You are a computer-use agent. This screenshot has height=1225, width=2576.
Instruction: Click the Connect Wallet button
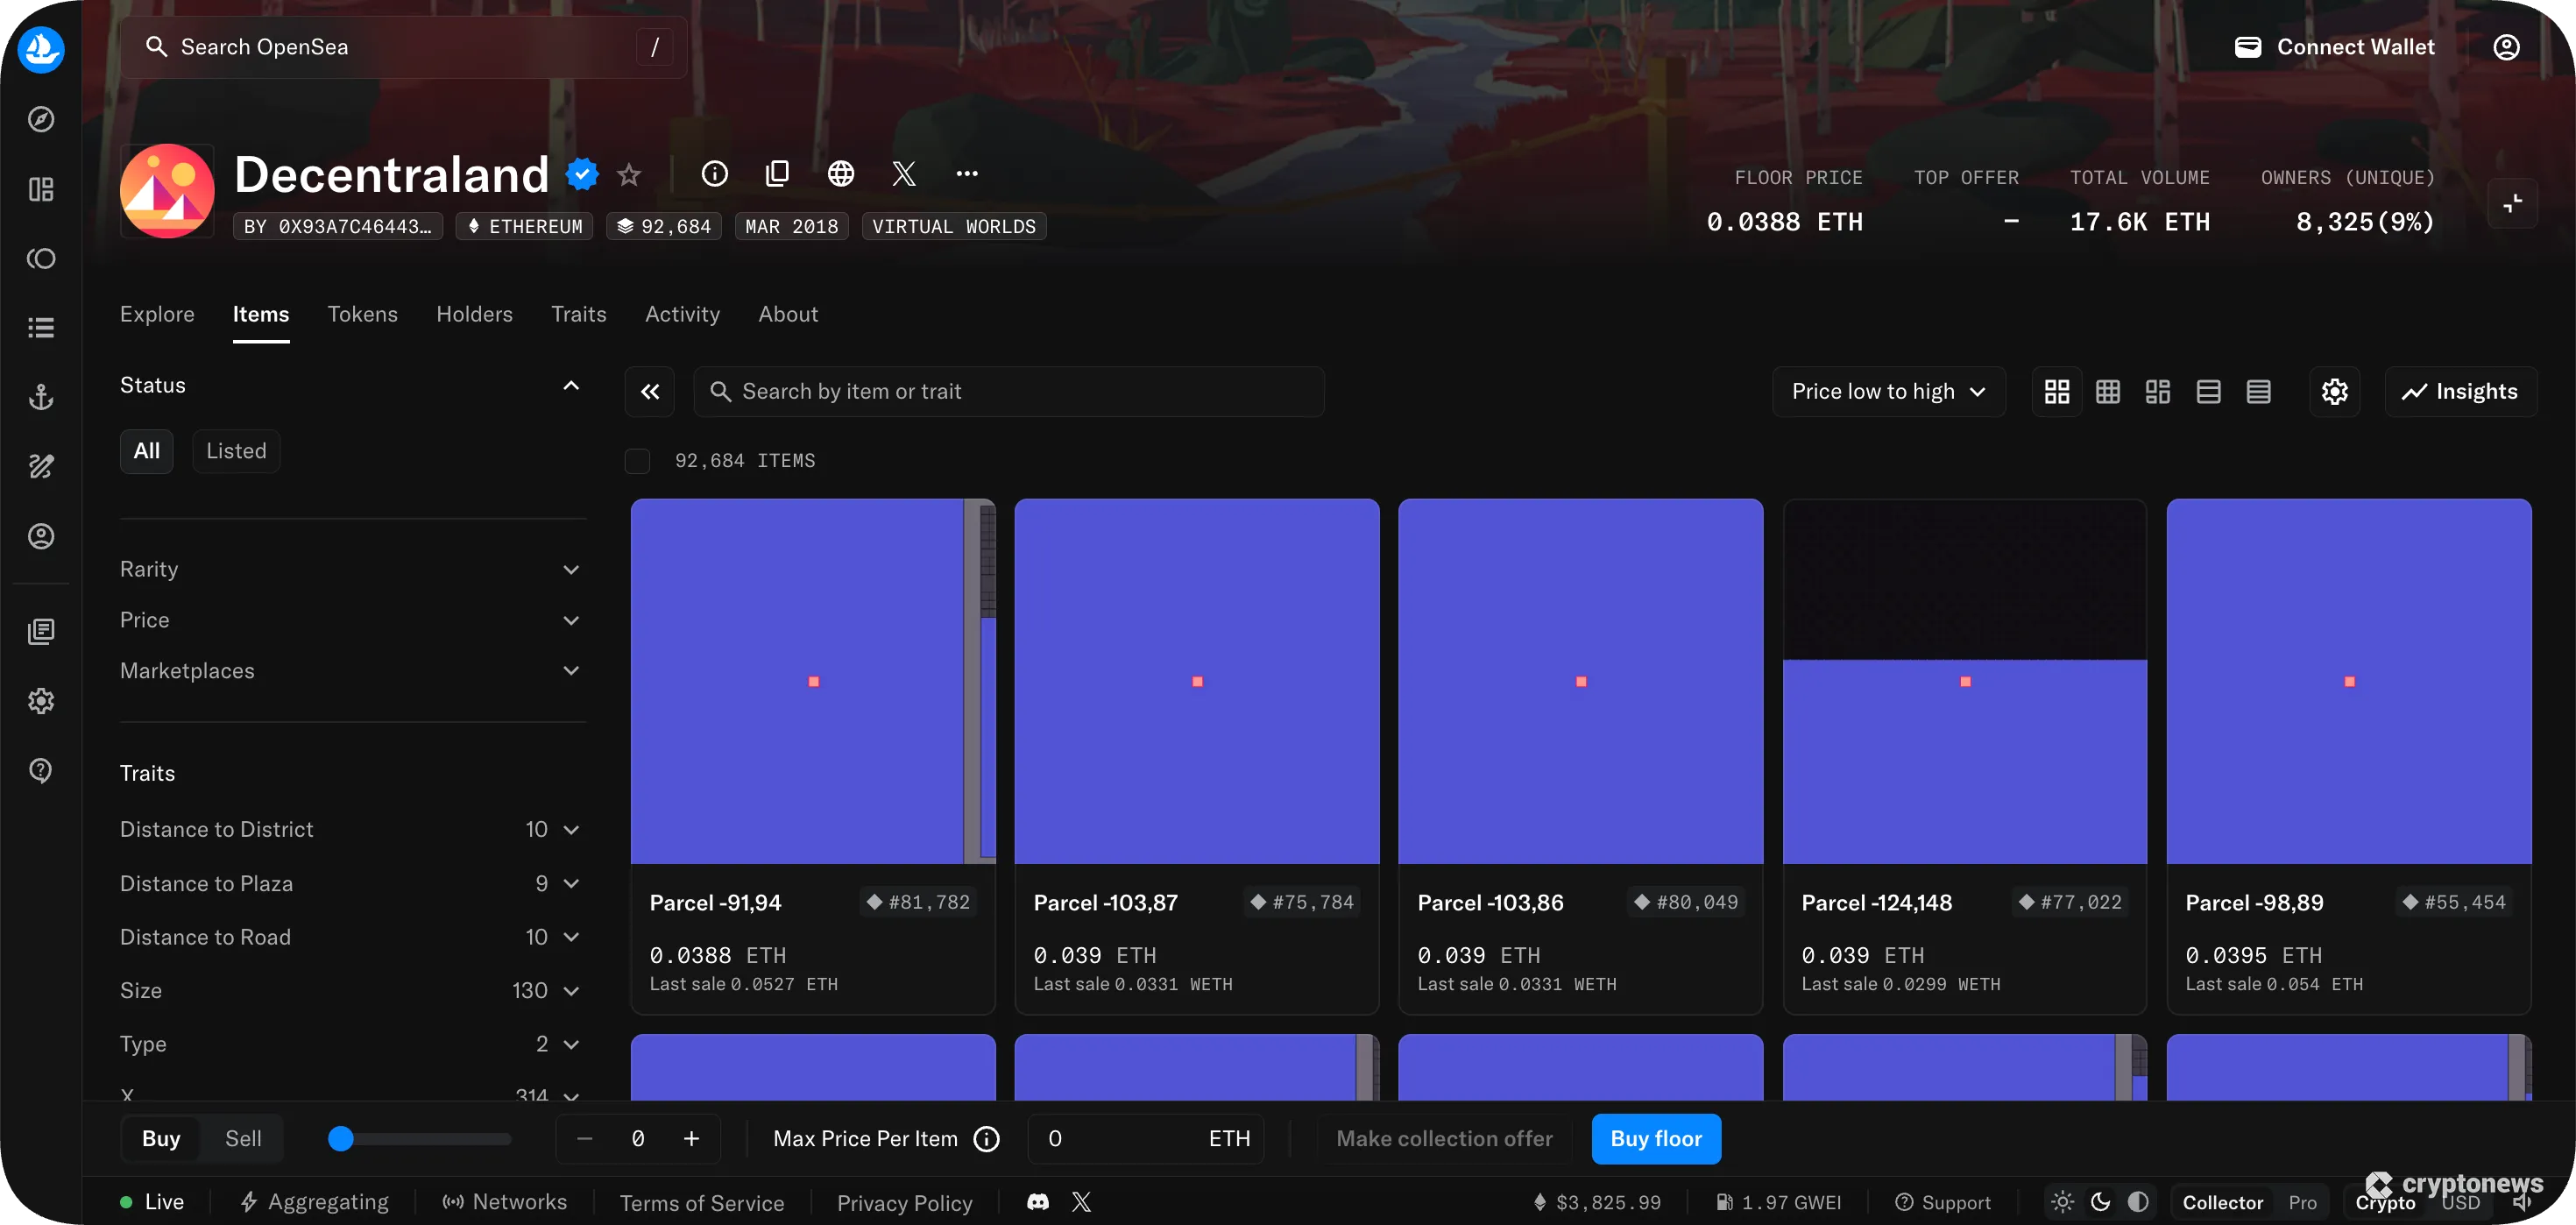(2336, 46)
